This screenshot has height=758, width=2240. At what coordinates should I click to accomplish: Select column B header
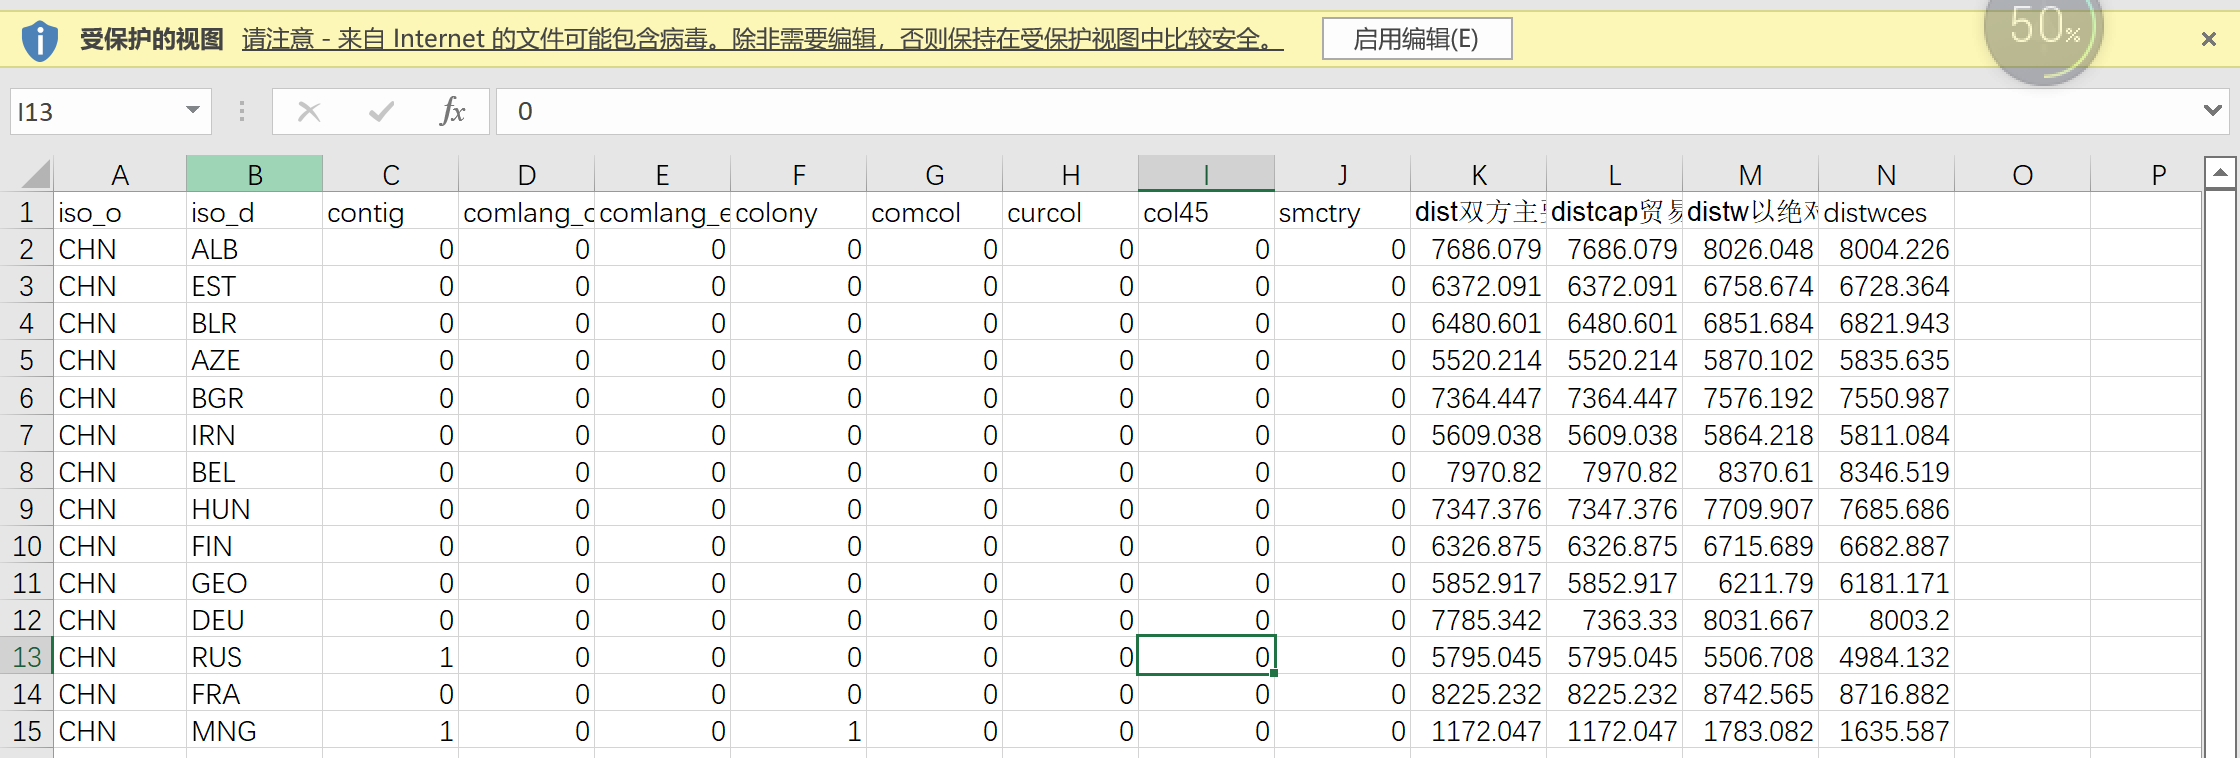pos(254,175)
